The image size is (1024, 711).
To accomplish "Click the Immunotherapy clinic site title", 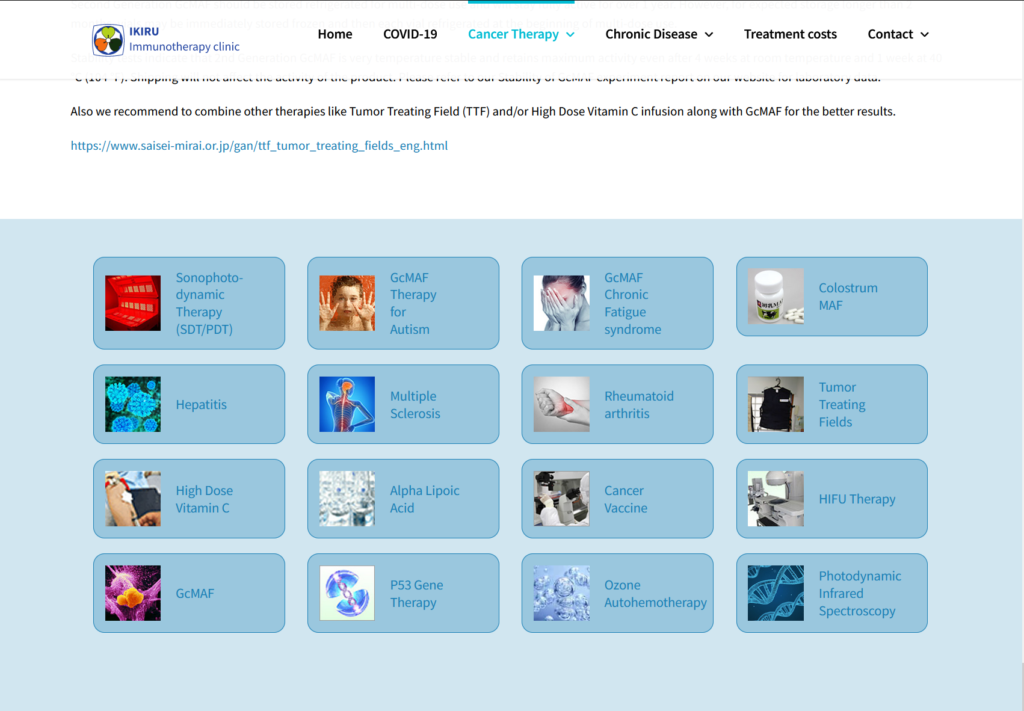I will (x=184, y=46).
